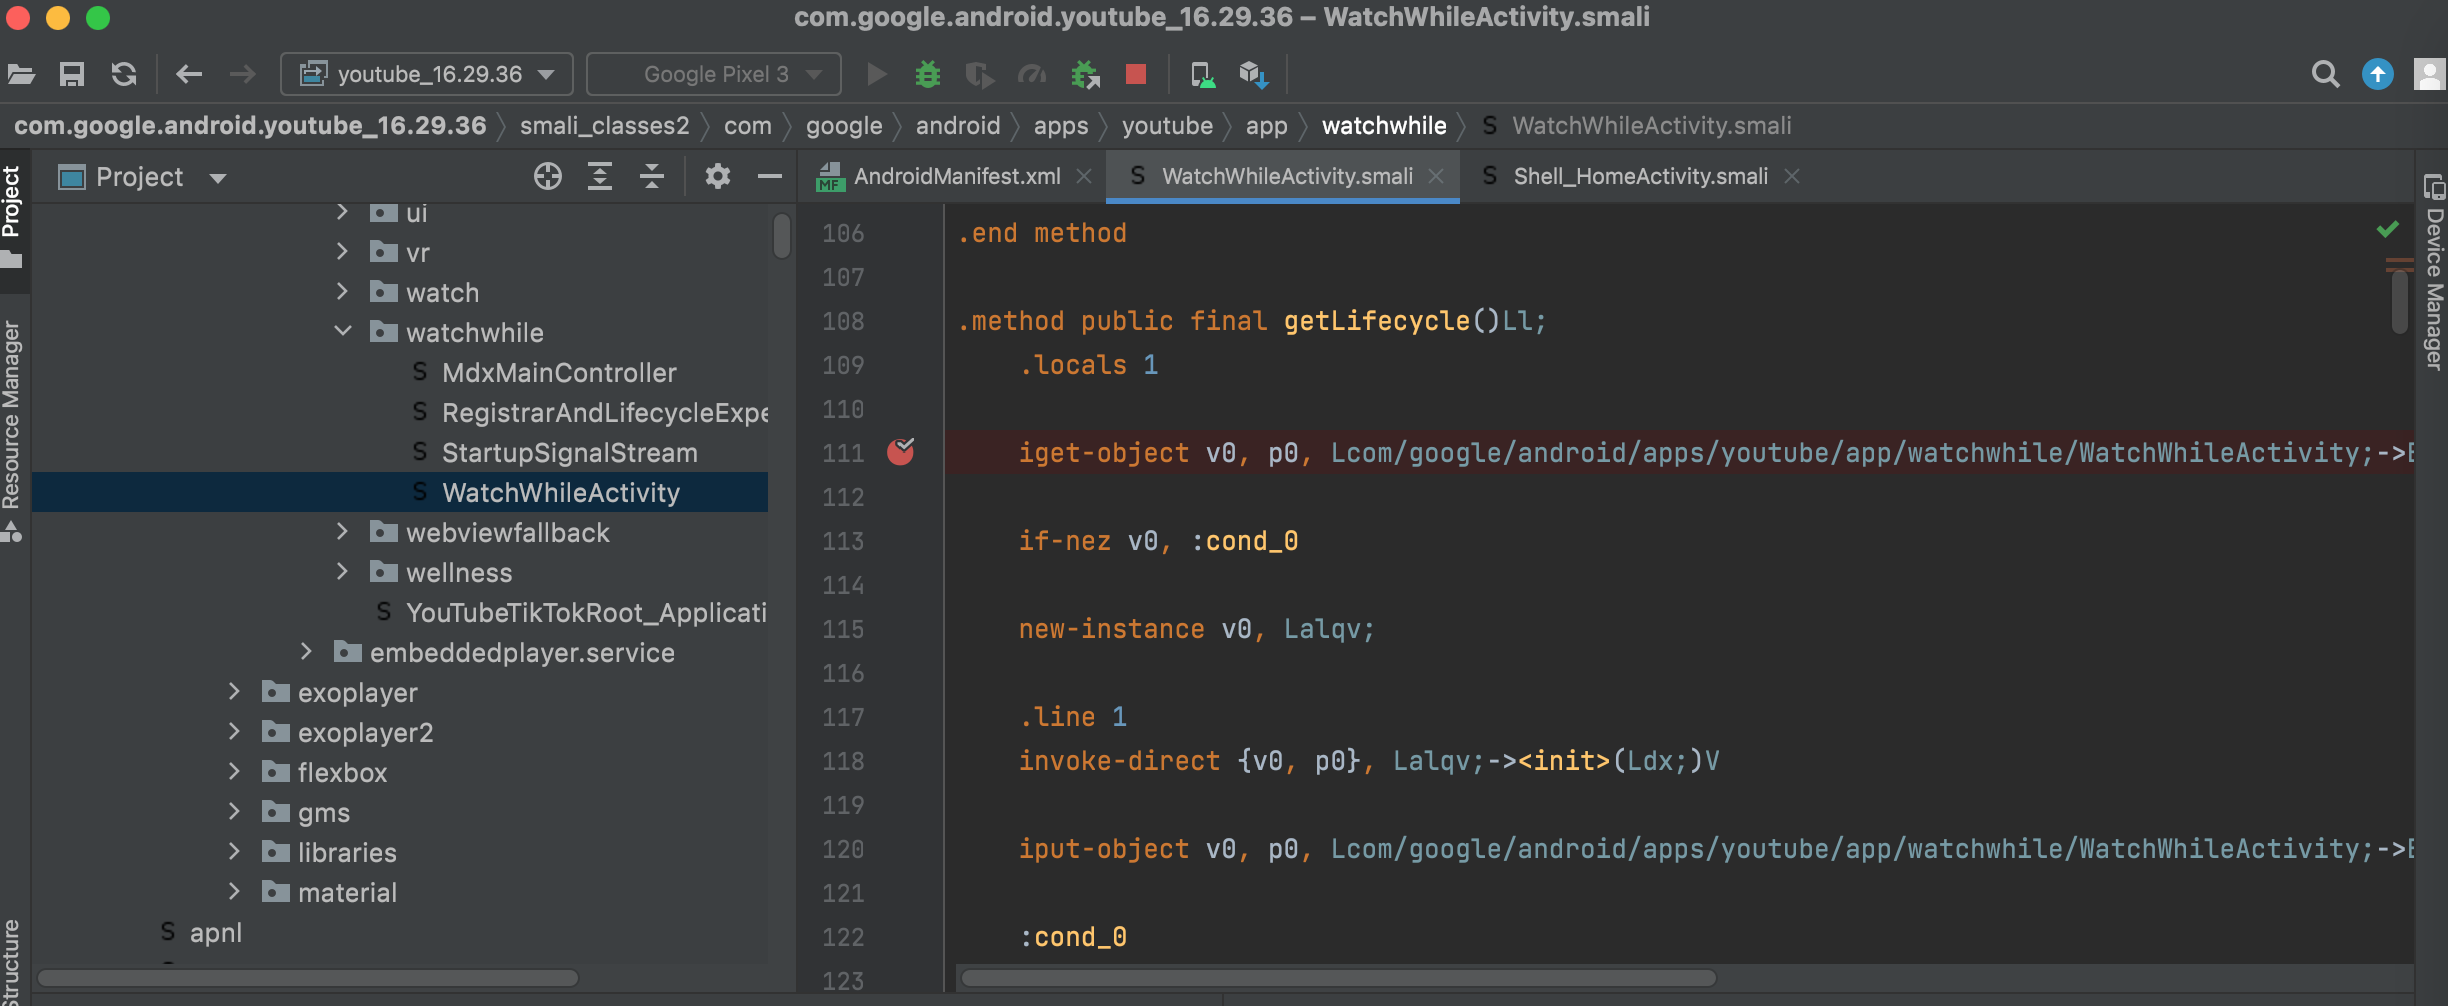Click the user account avatar icon
The image size is (2448, 1006).
point(2430,74)
